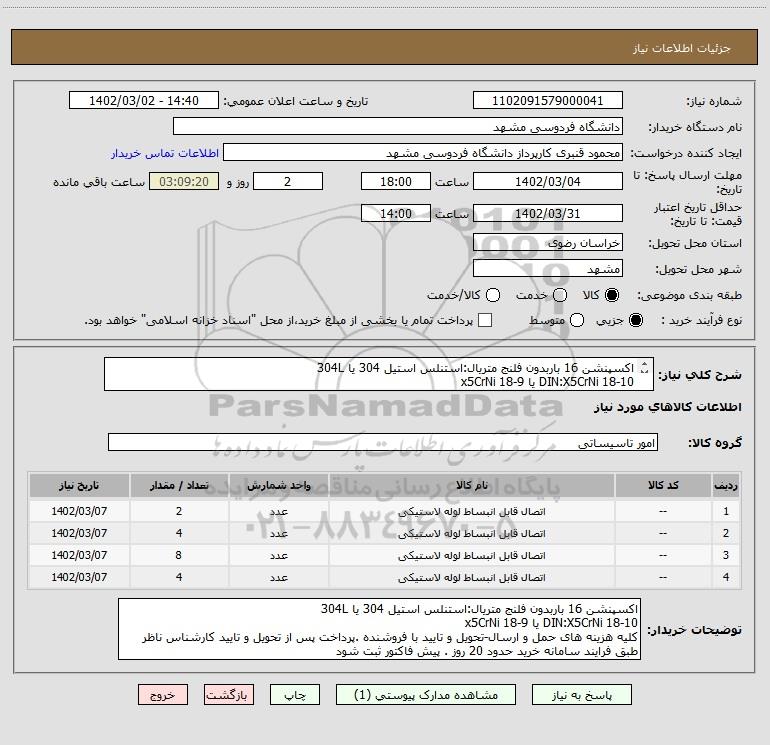The width and height of the screenshot is (770, 745).
Task: Click the announcement date 1402/03/02 - 14:40 field
Action: (x=144, y=100)
